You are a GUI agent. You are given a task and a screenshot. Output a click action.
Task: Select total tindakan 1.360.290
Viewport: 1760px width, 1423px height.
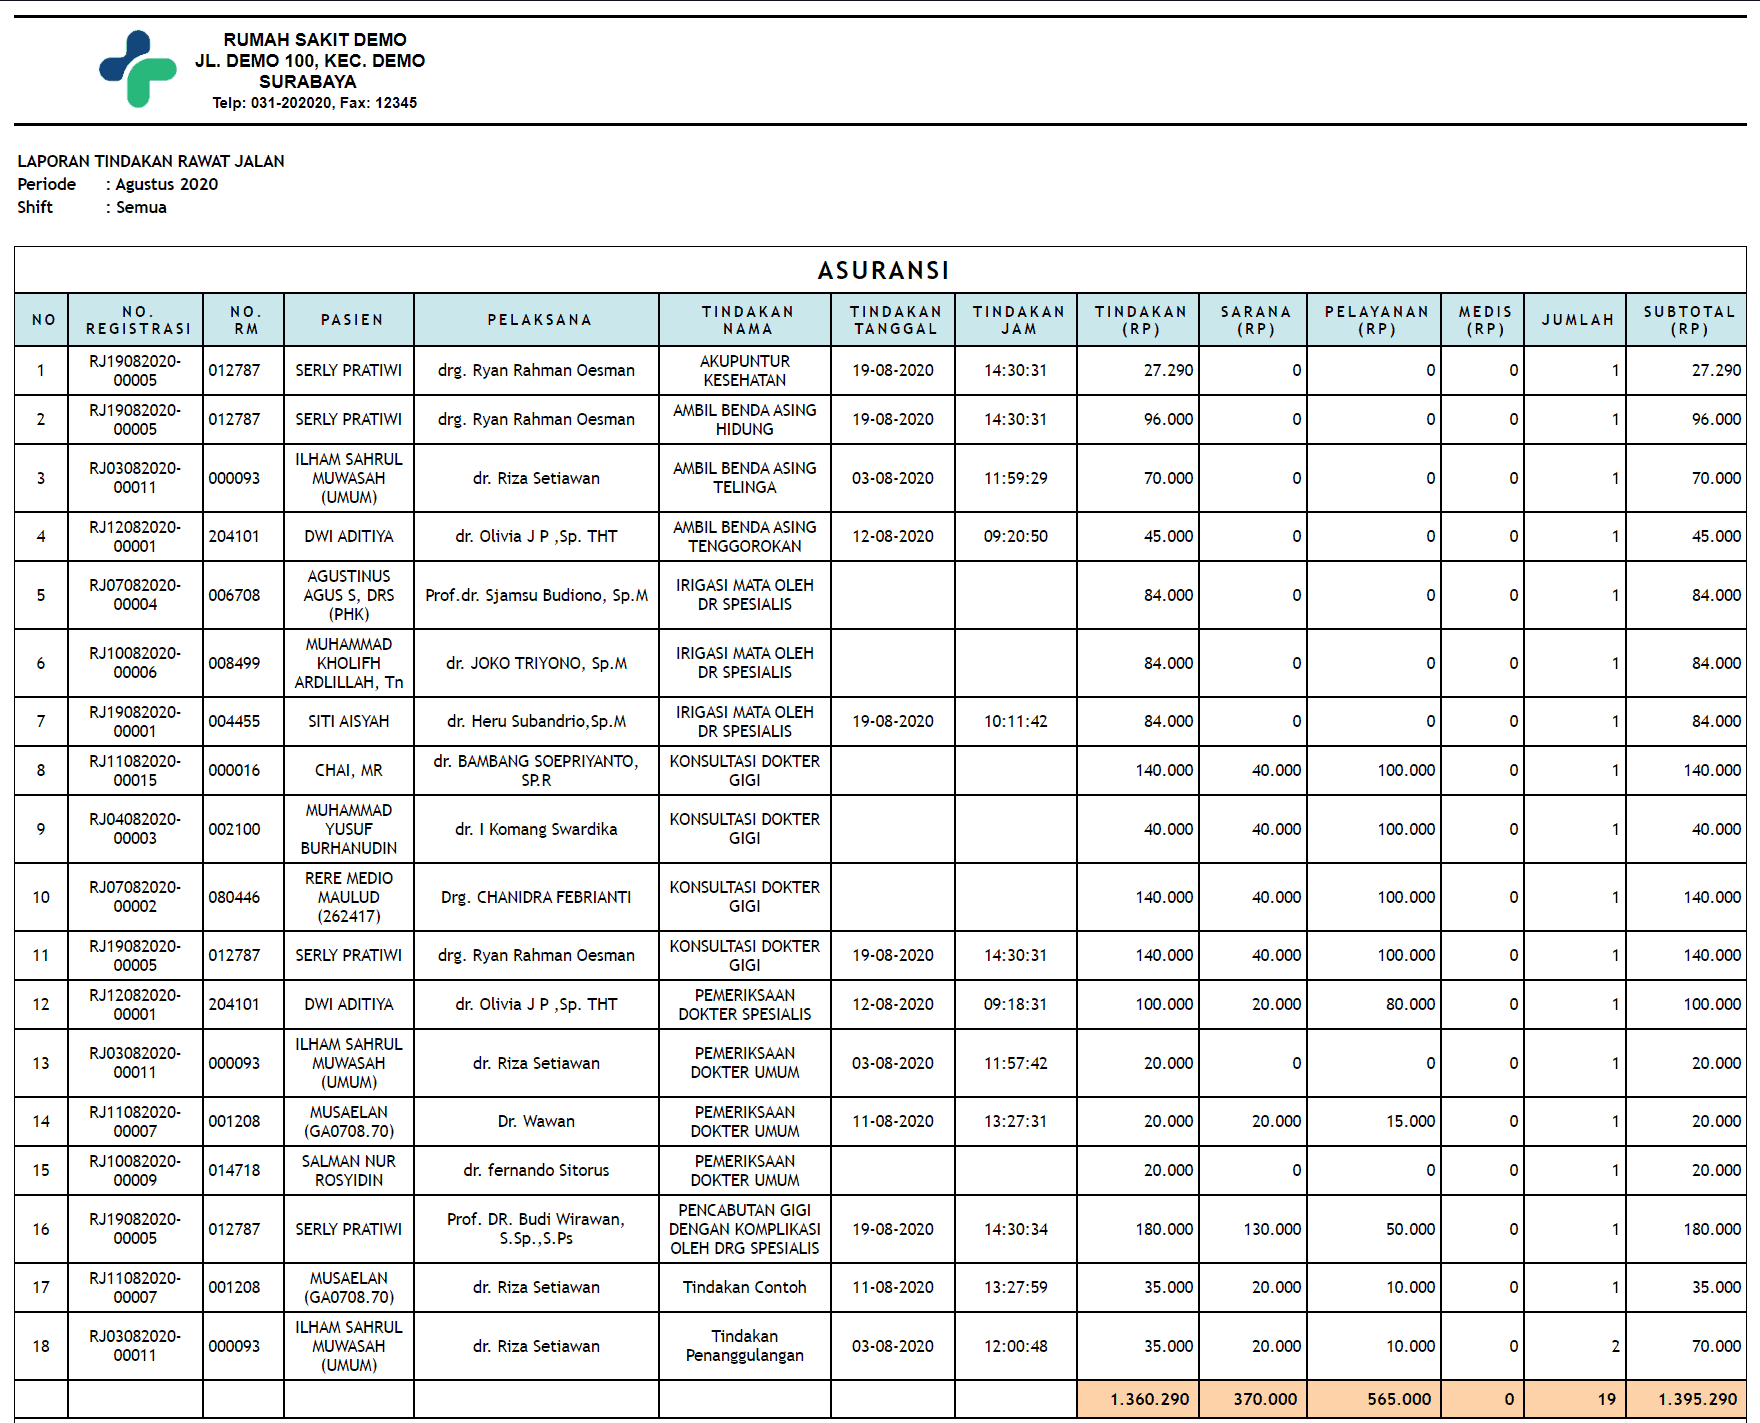[x=1150, y=1399]
